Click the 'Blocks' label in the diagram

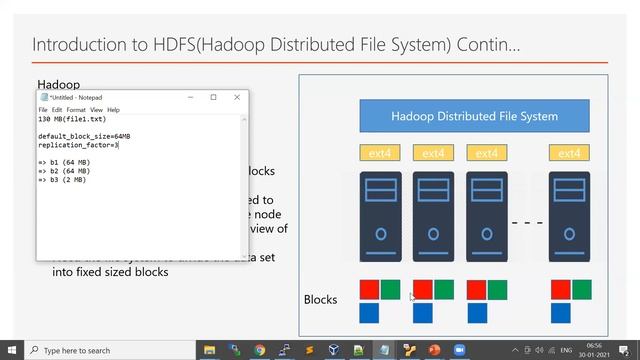320,300
